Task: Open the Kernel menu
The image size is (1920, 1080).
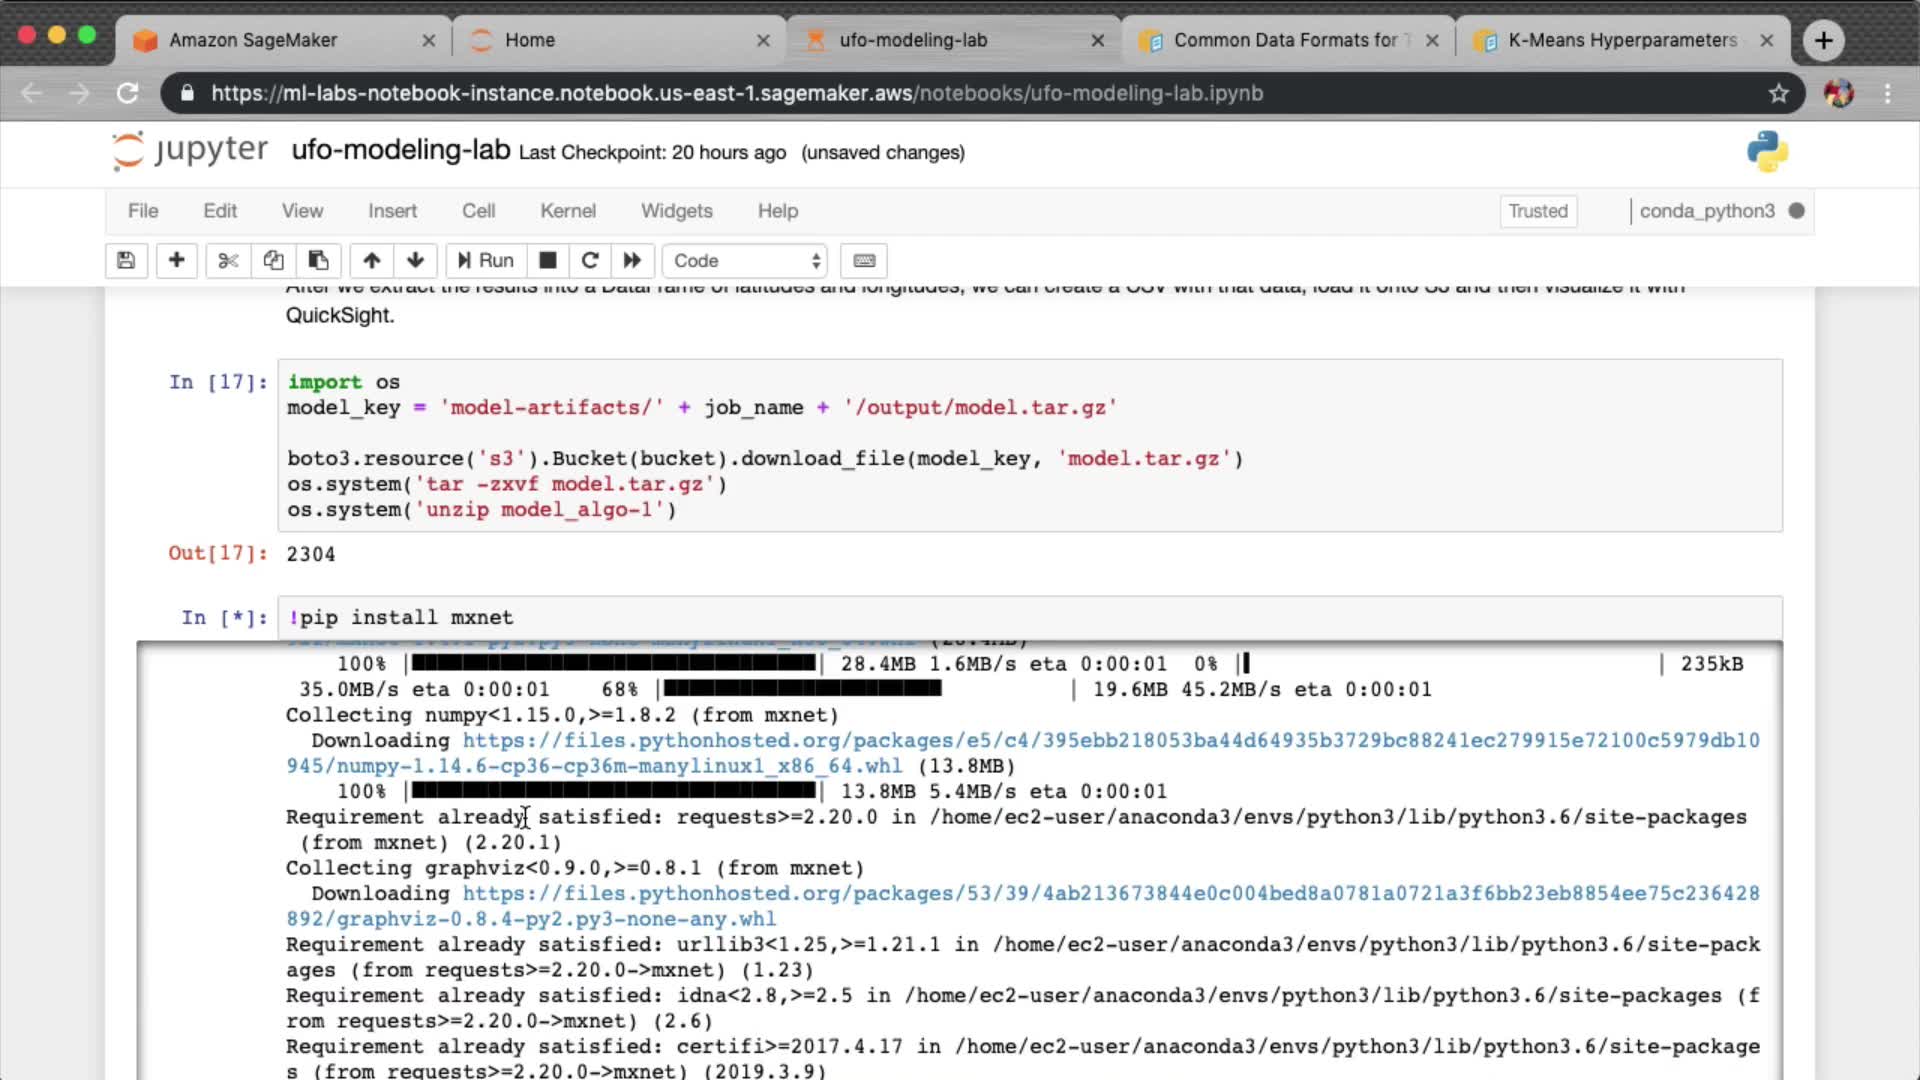Action: [567, 211]
